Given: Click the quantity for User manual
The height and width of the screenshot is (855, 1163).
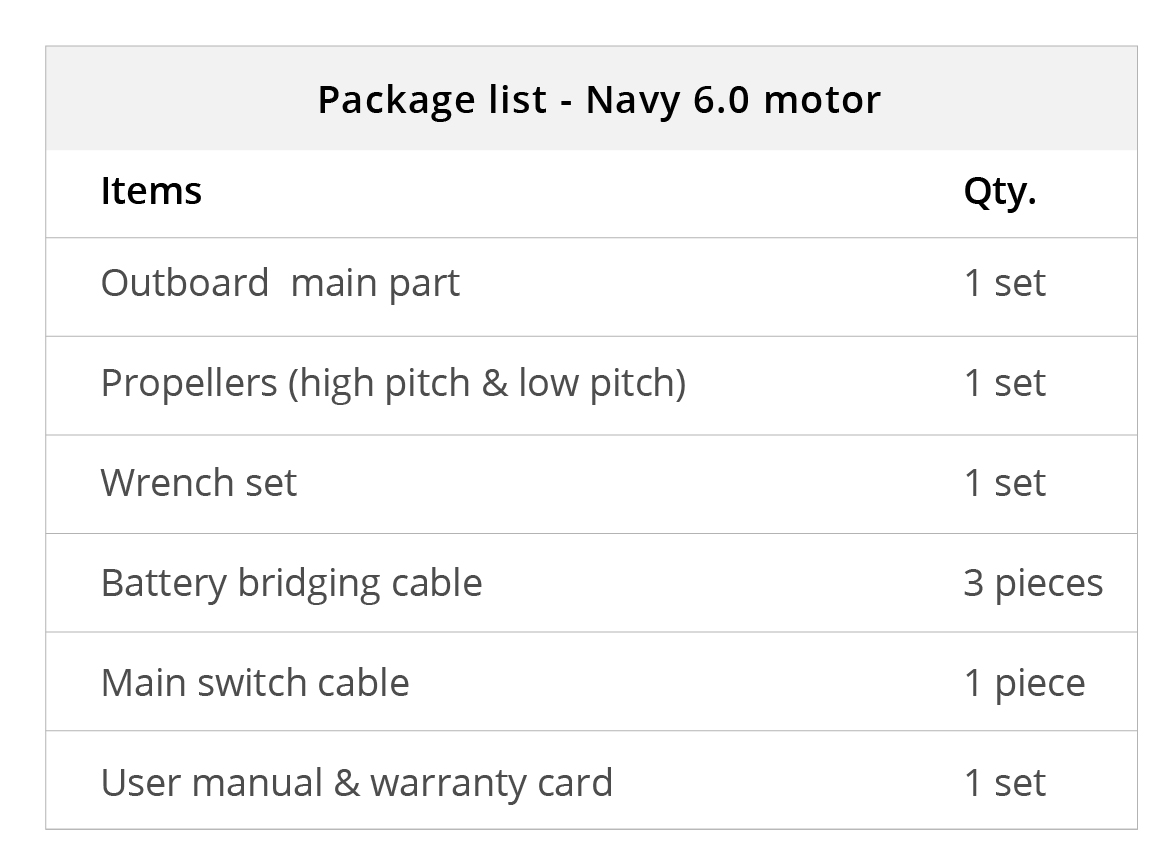Looking at the screenshot, I should pyautogui.click(x=1004, y=783).
